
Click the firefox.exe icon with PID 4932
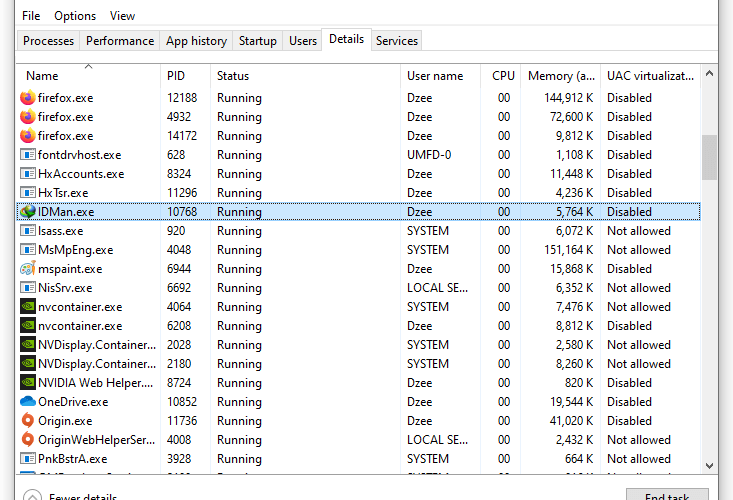(x=28, y=117)
